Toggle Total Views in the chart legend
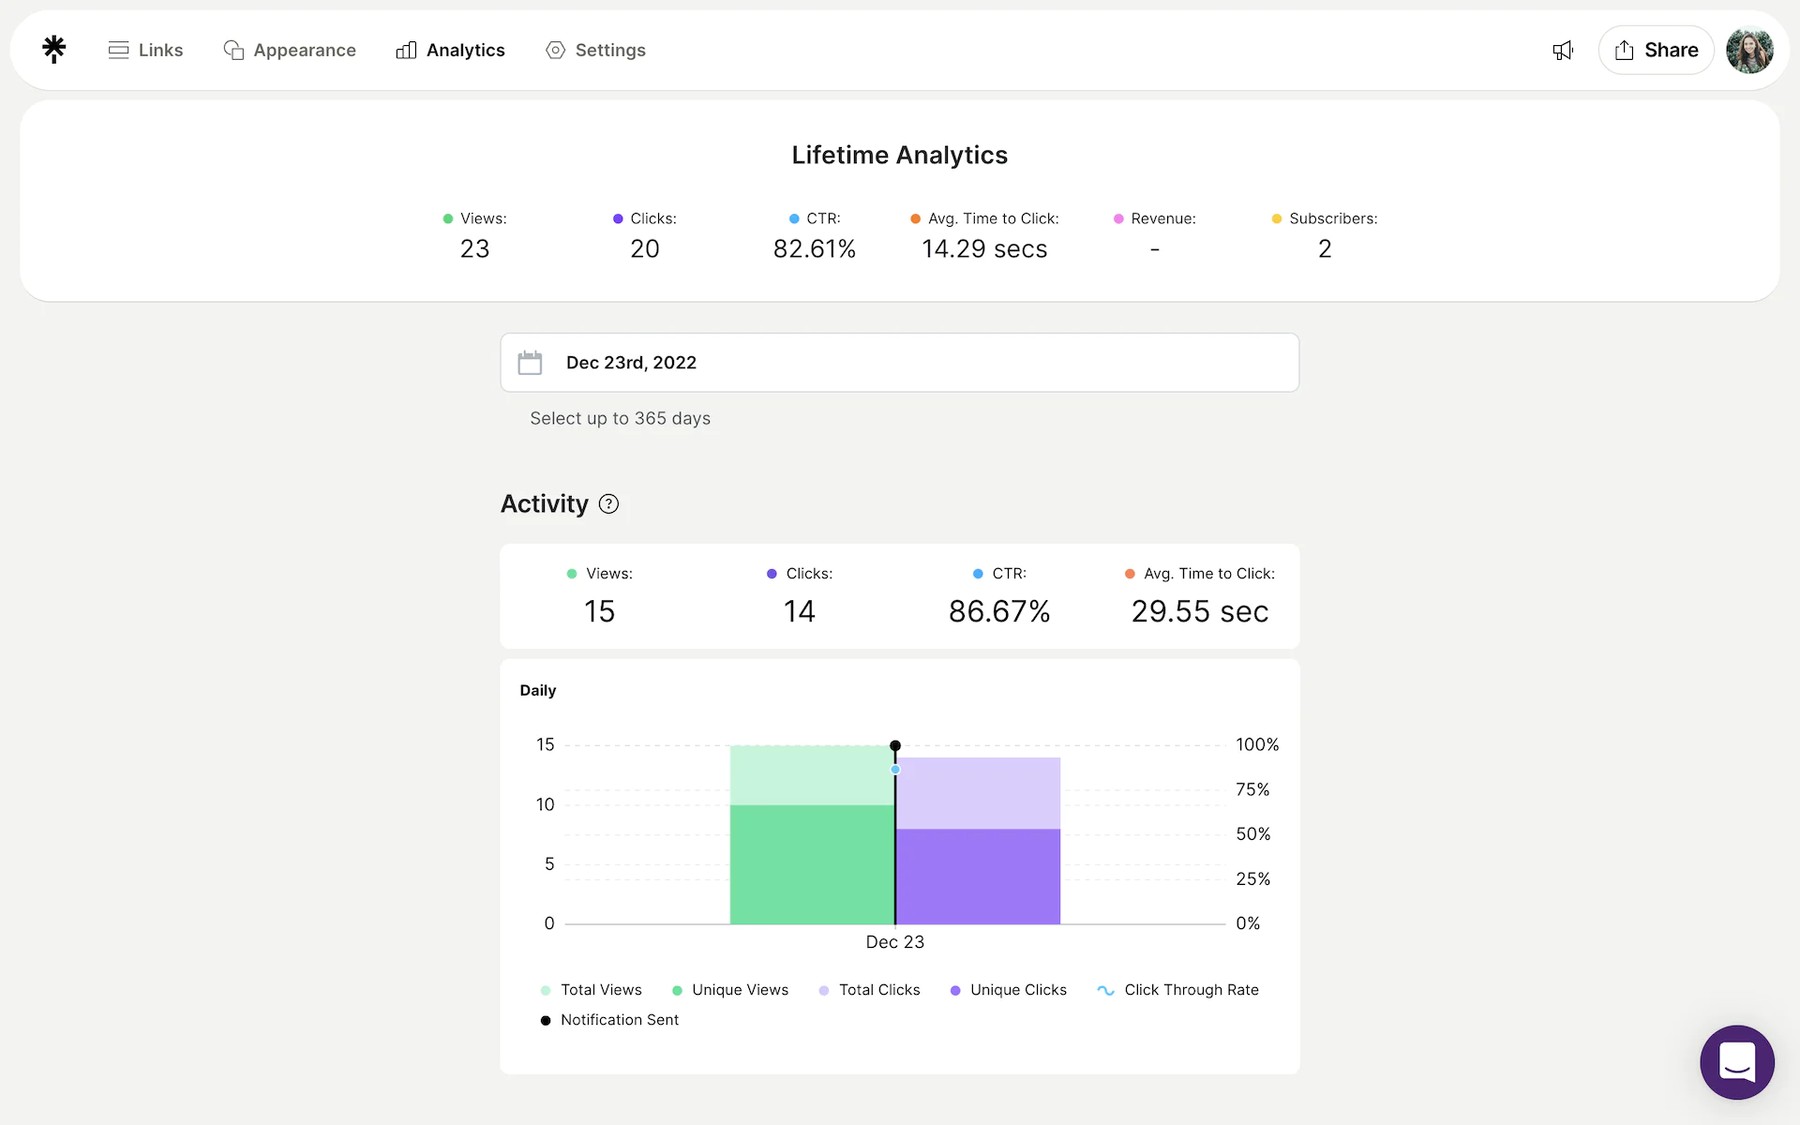The width and height of the screenshot is (1800, 1125). click(x=590, y=989)
